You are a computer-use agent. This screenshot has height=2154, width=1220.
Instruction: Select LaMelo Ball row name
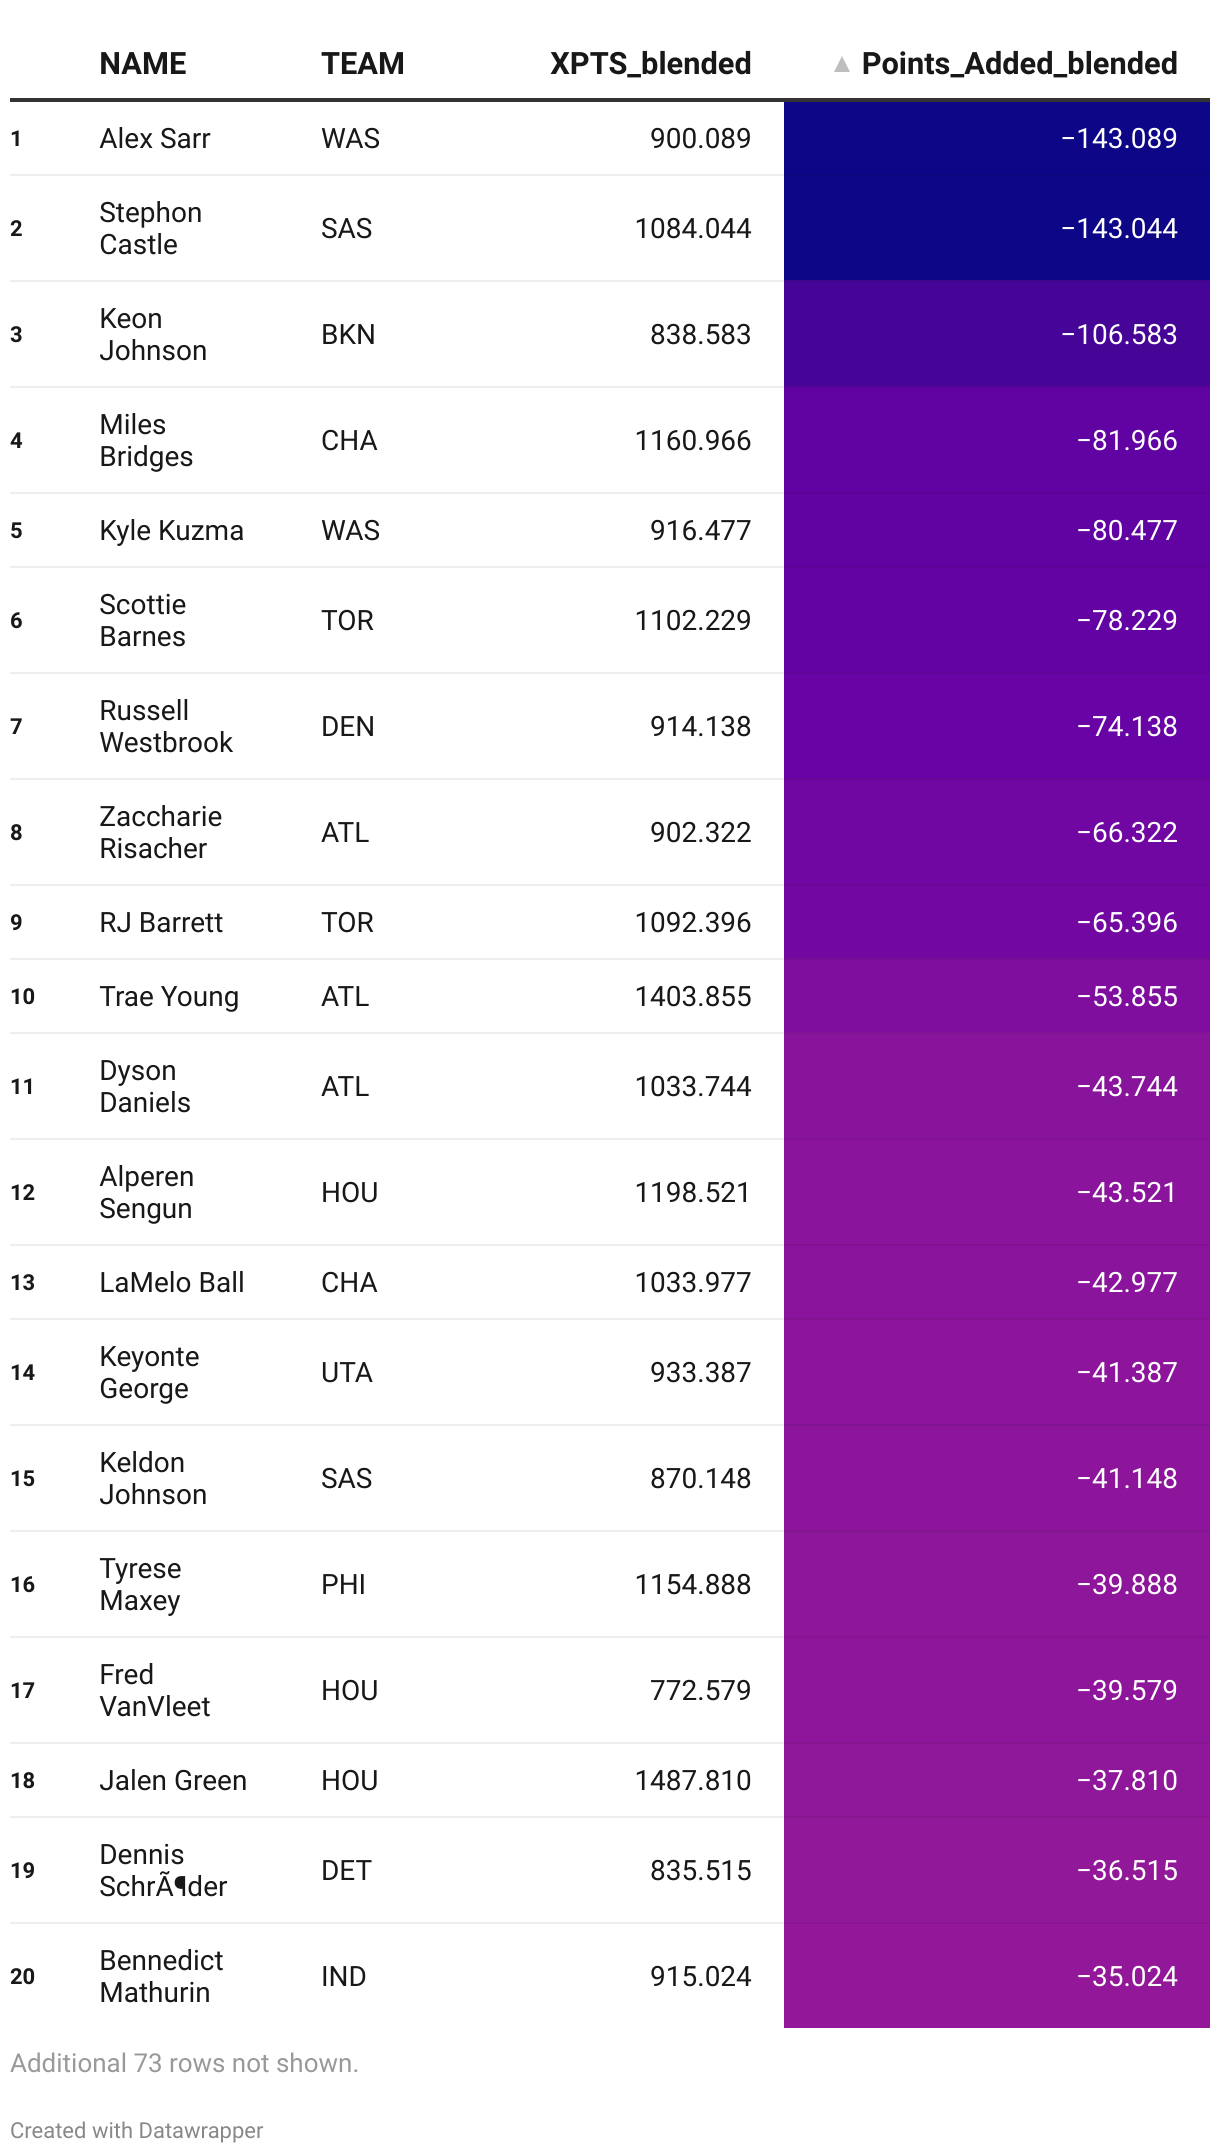pyautogui.click(x=172, y=1283)
